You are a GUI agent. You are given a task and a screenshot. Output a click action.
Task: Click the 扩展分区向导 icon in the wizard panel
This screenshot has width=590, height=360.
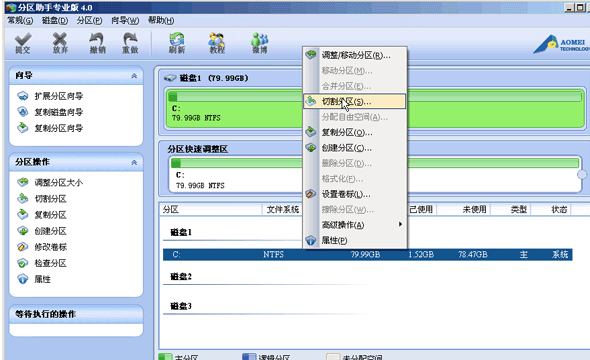(23, 96)
